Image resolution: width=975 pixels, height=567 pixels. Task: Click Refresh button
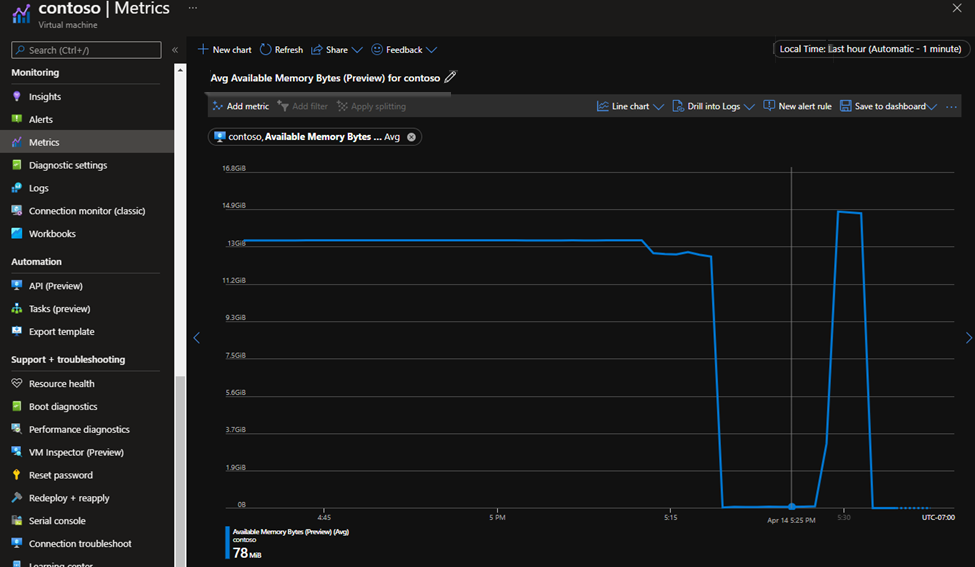point(281,50)
